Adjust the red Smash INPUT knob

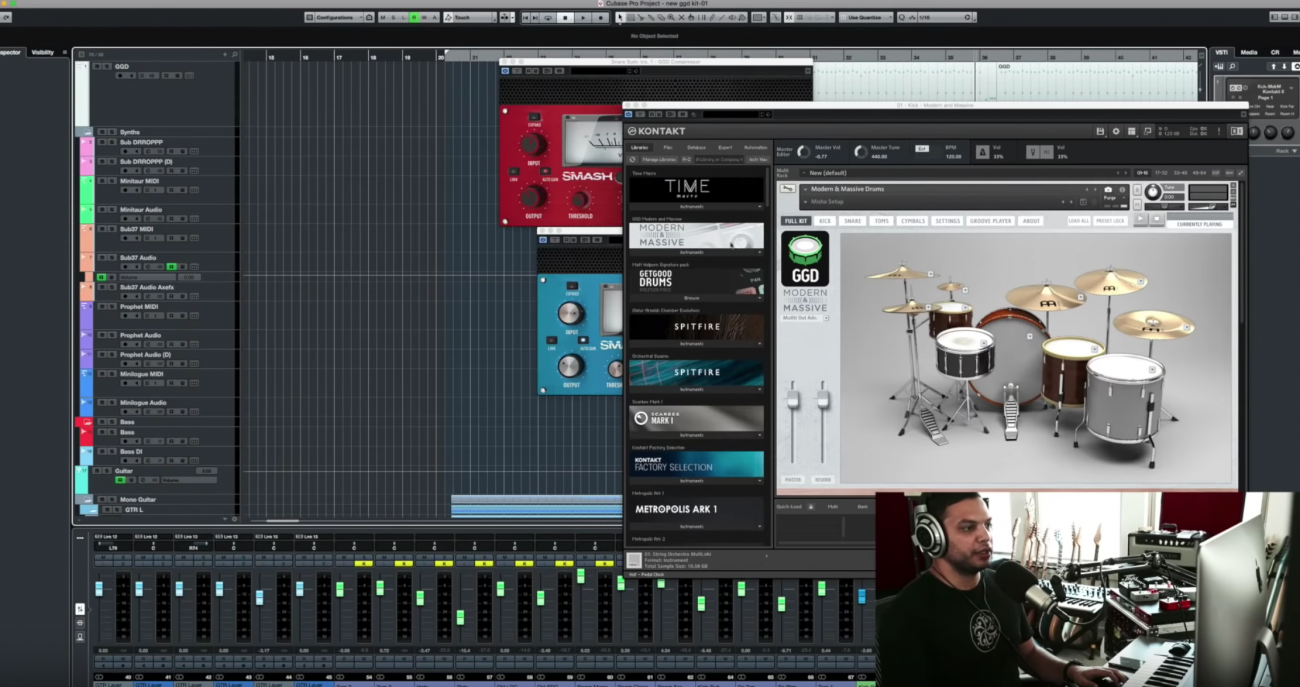click(532, 143)
